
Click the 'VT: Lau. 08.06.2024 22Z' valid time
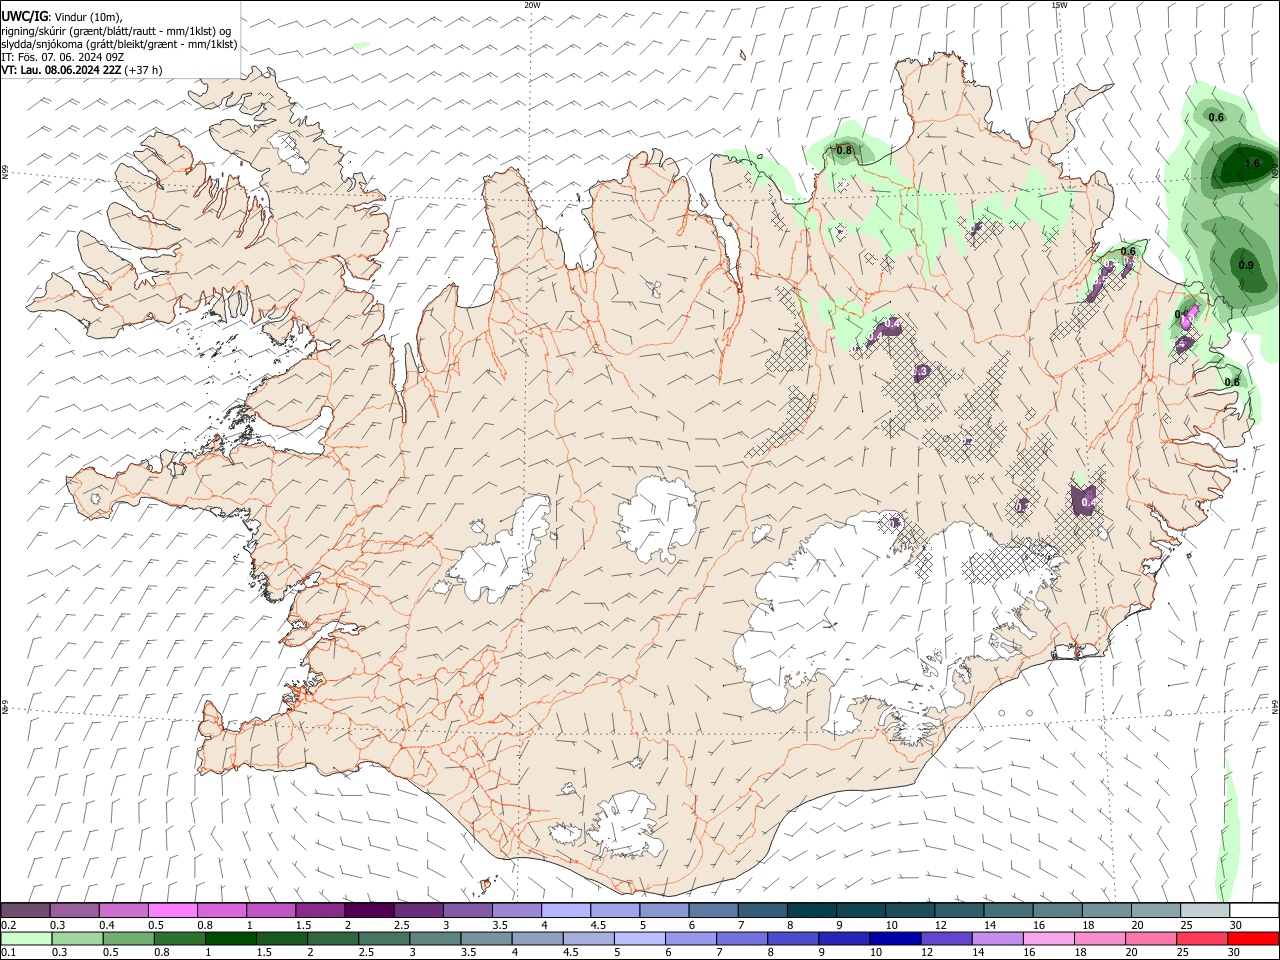(x=61, y=70)
